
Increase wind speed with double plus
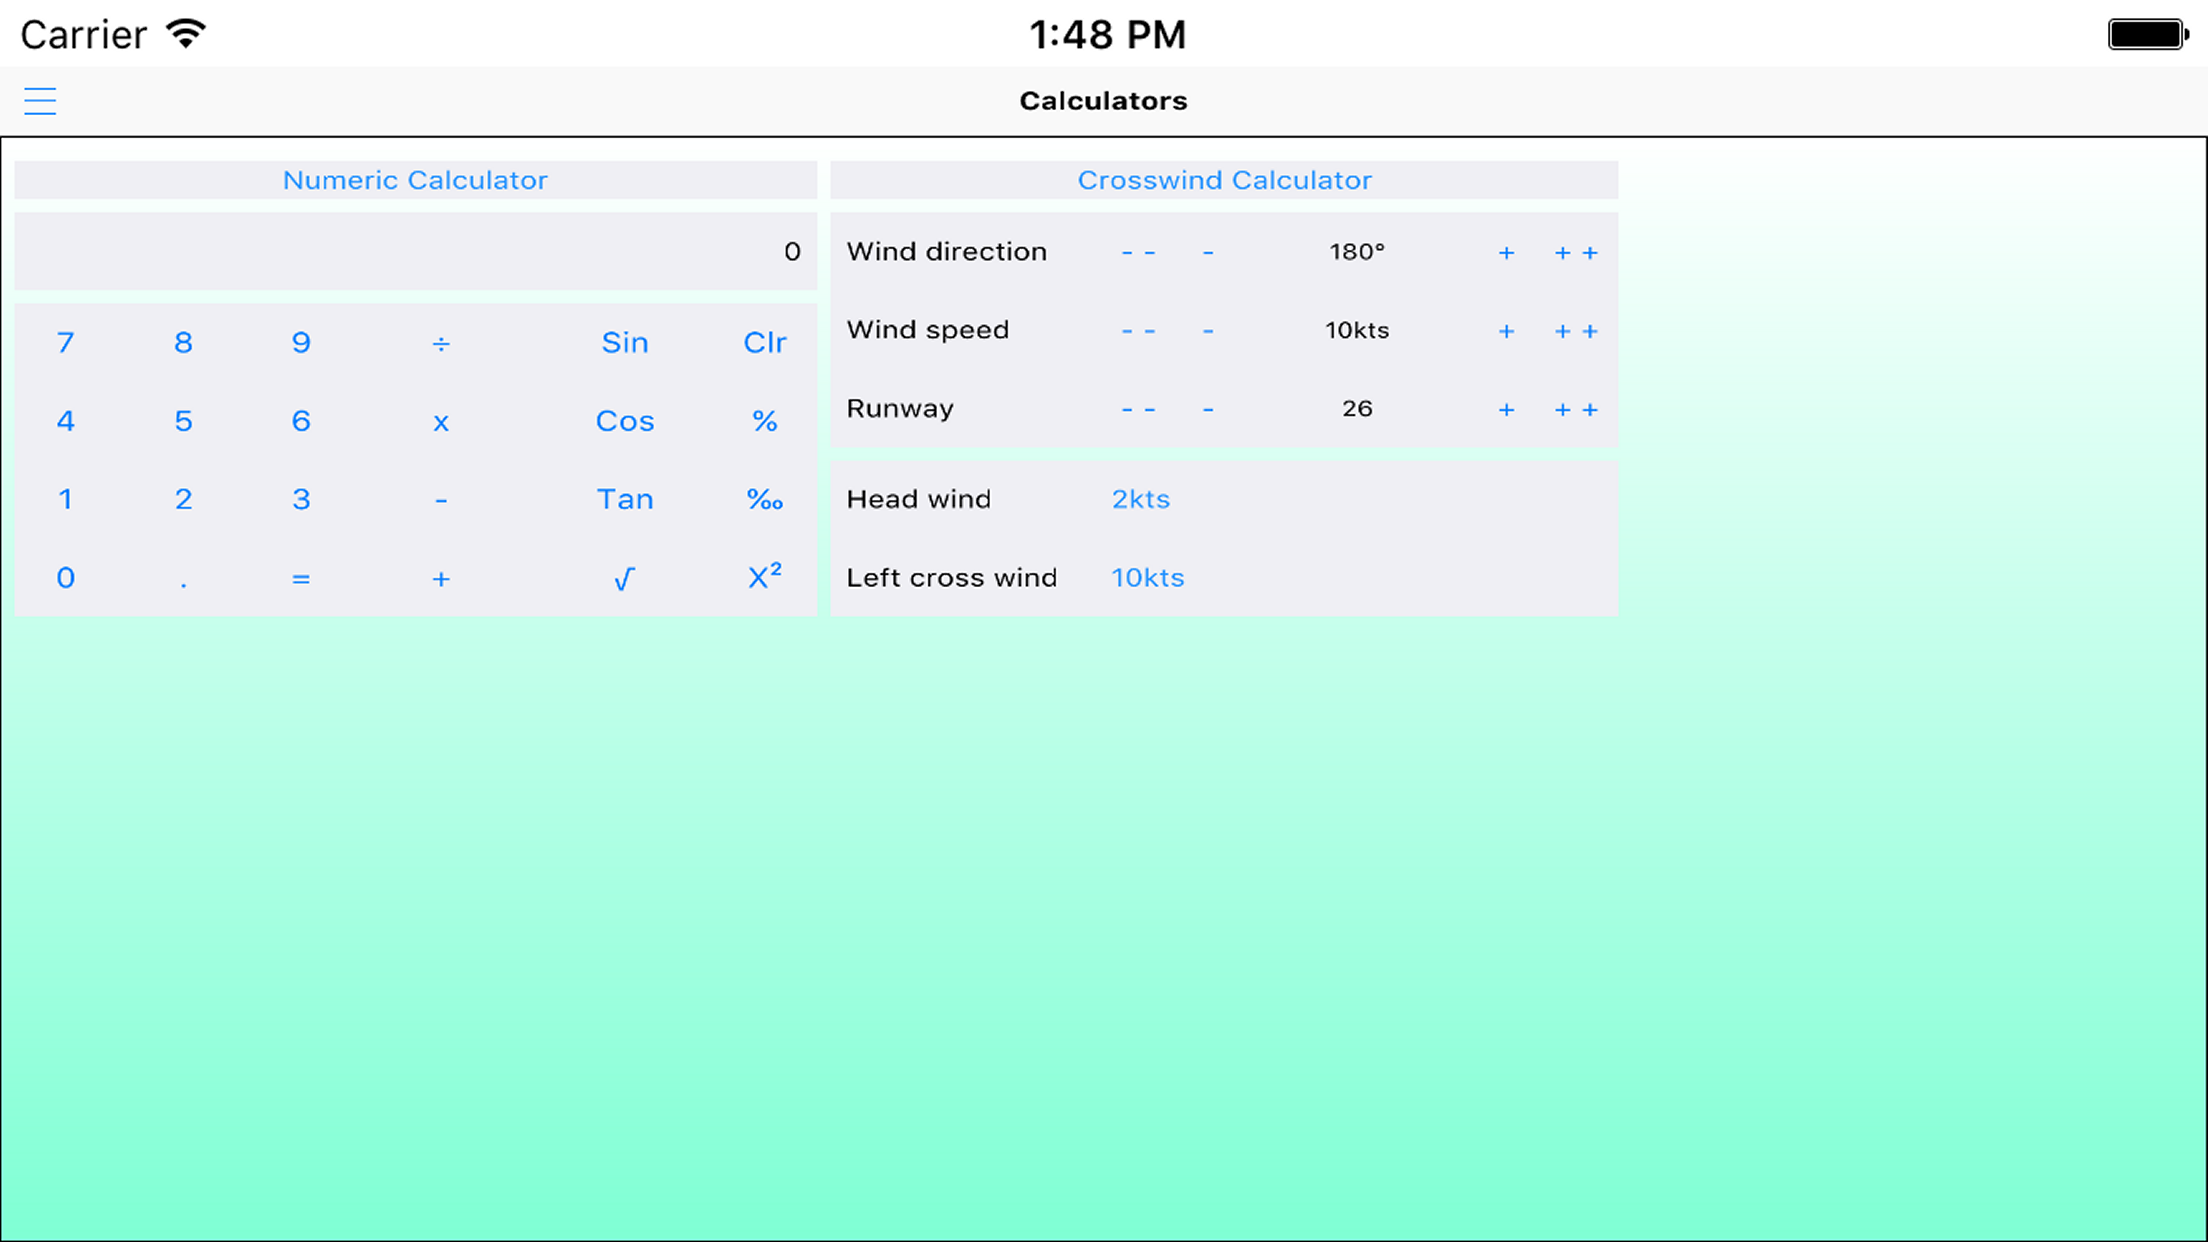(x=1576, y=331)
